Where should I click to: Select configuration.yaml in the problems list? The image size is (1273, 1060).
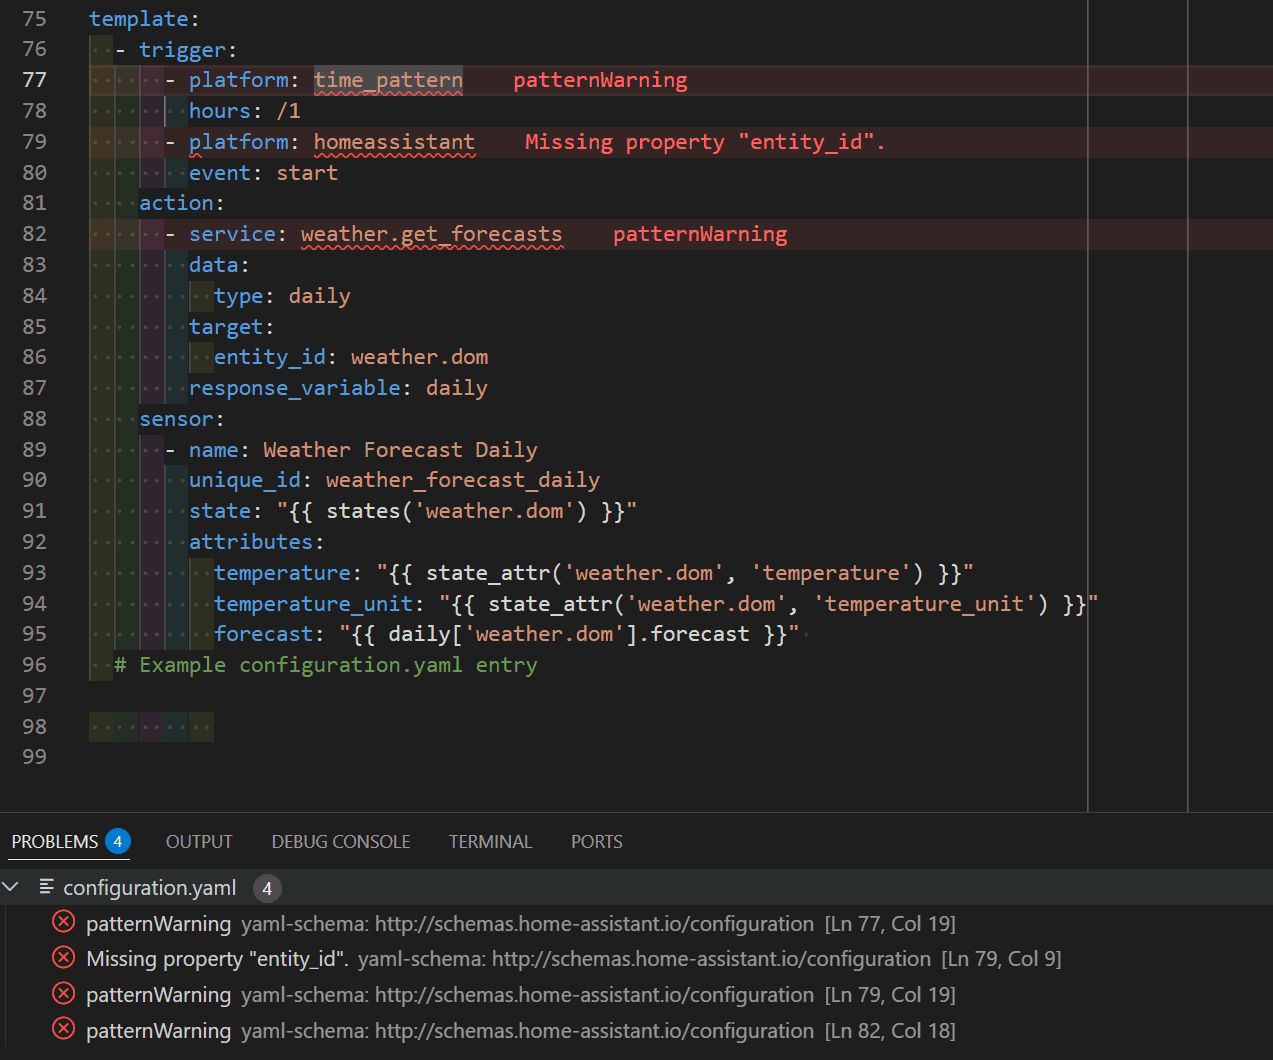coord(150,888)
